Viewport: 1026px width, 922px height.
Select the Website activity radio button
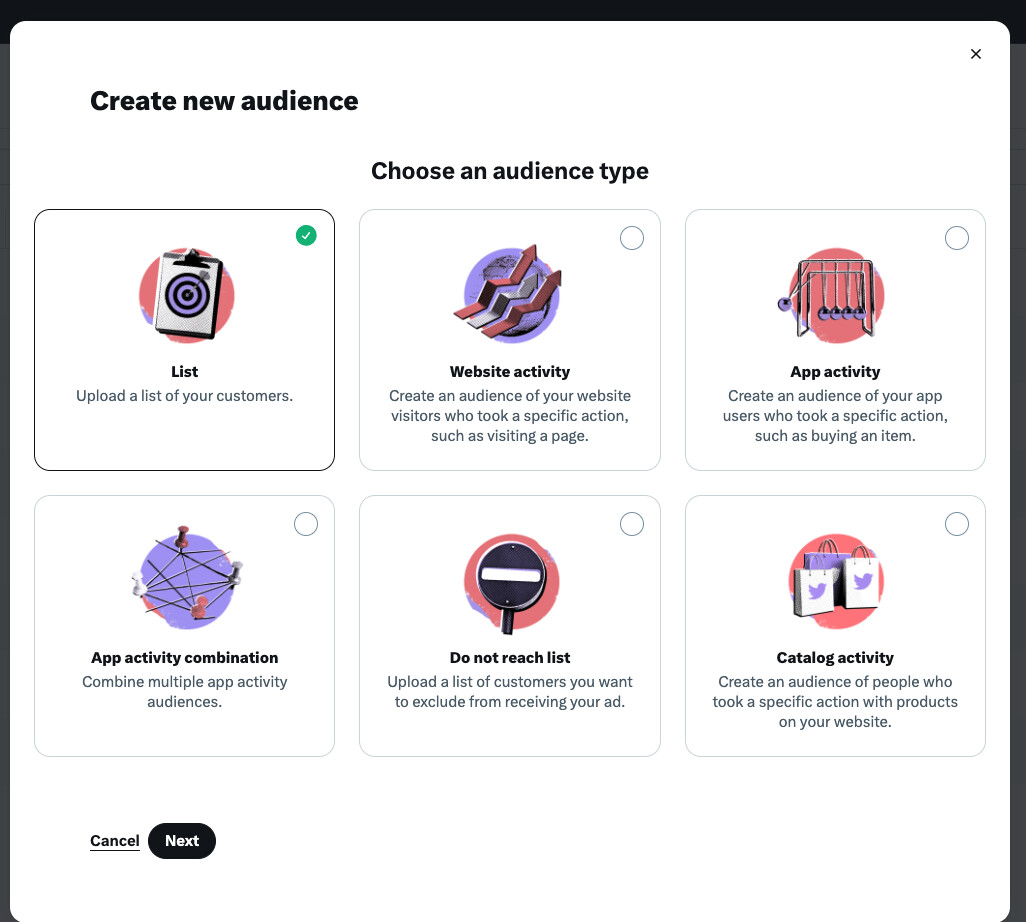(x=632, y=238)
